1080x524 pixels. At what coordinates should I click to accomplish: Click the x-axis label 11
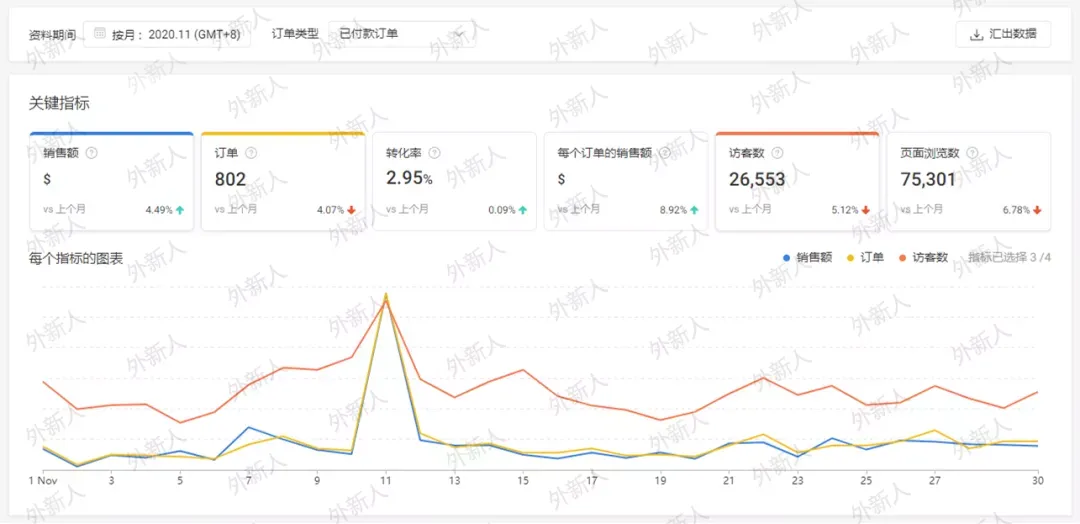click(x=386, y=480)
